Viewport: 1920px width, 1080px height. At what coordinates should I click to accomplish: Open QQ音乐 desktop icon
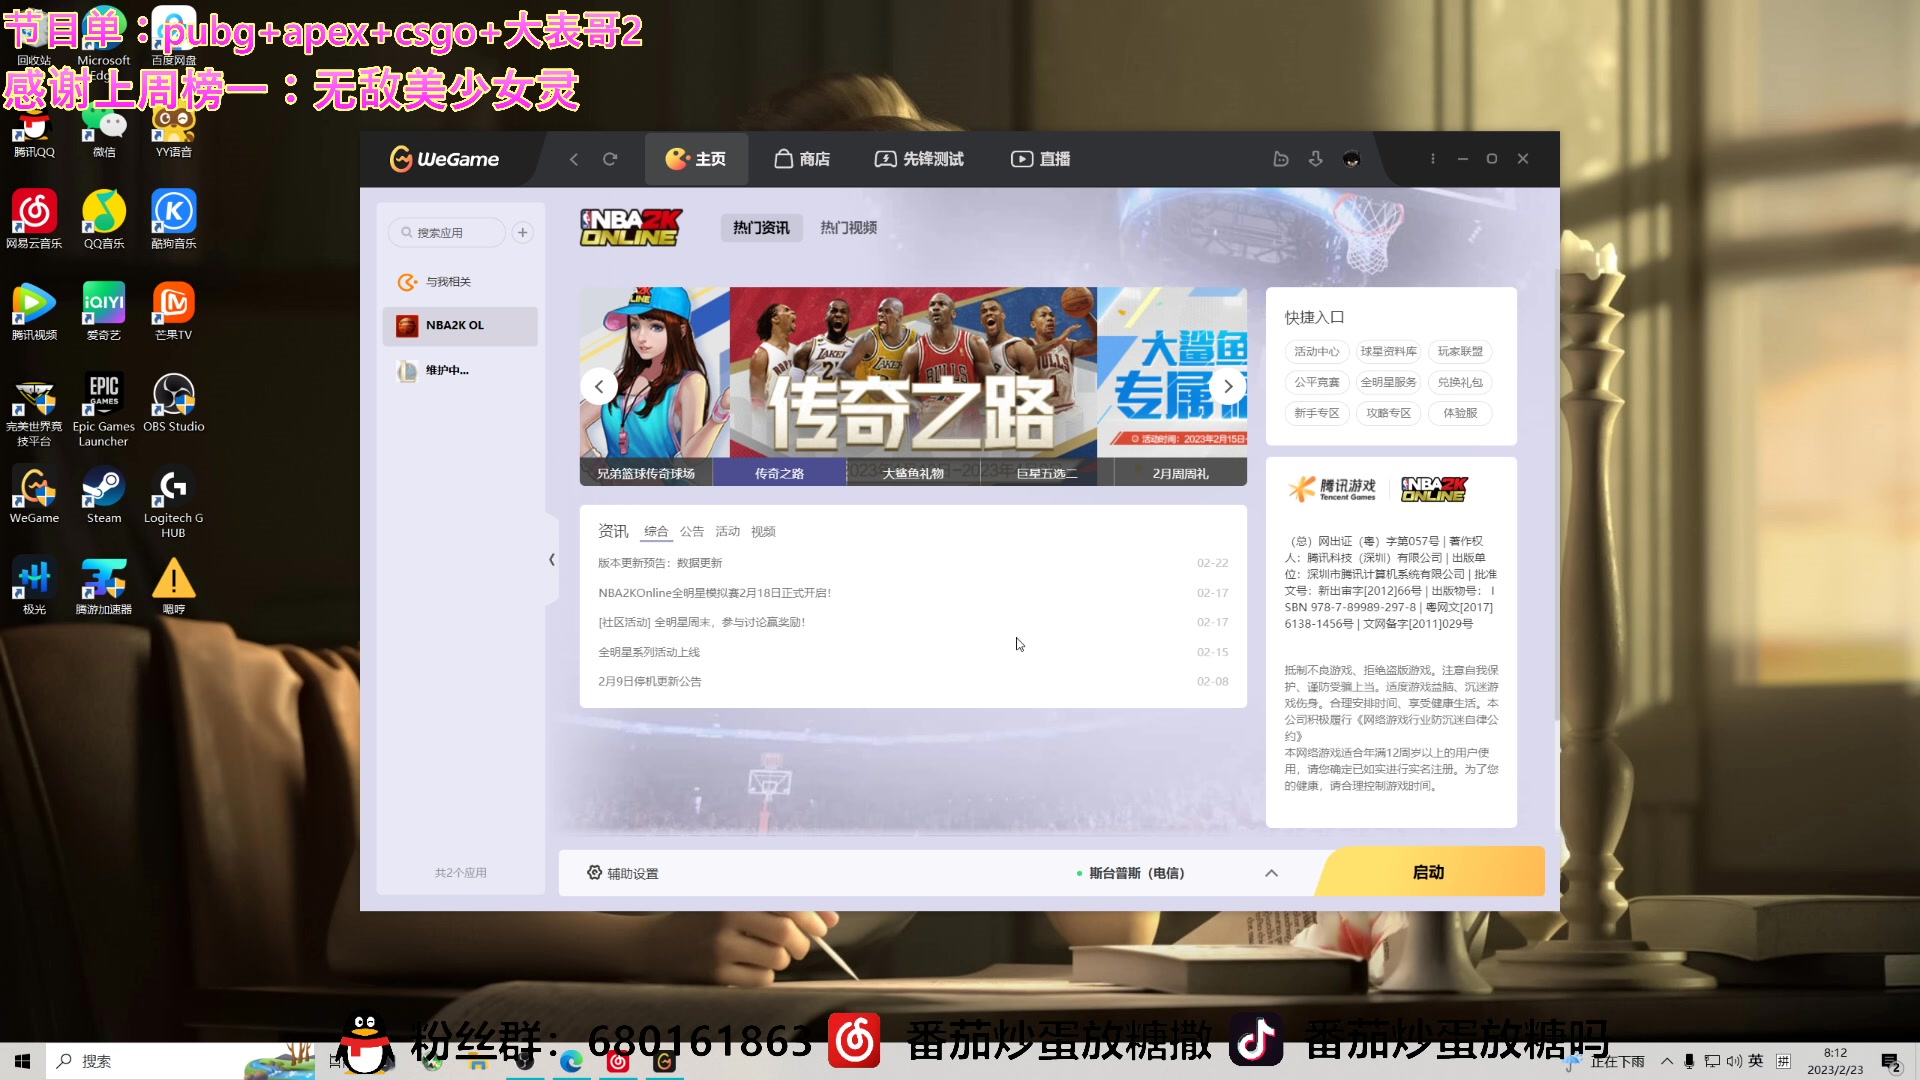[104, 218]
